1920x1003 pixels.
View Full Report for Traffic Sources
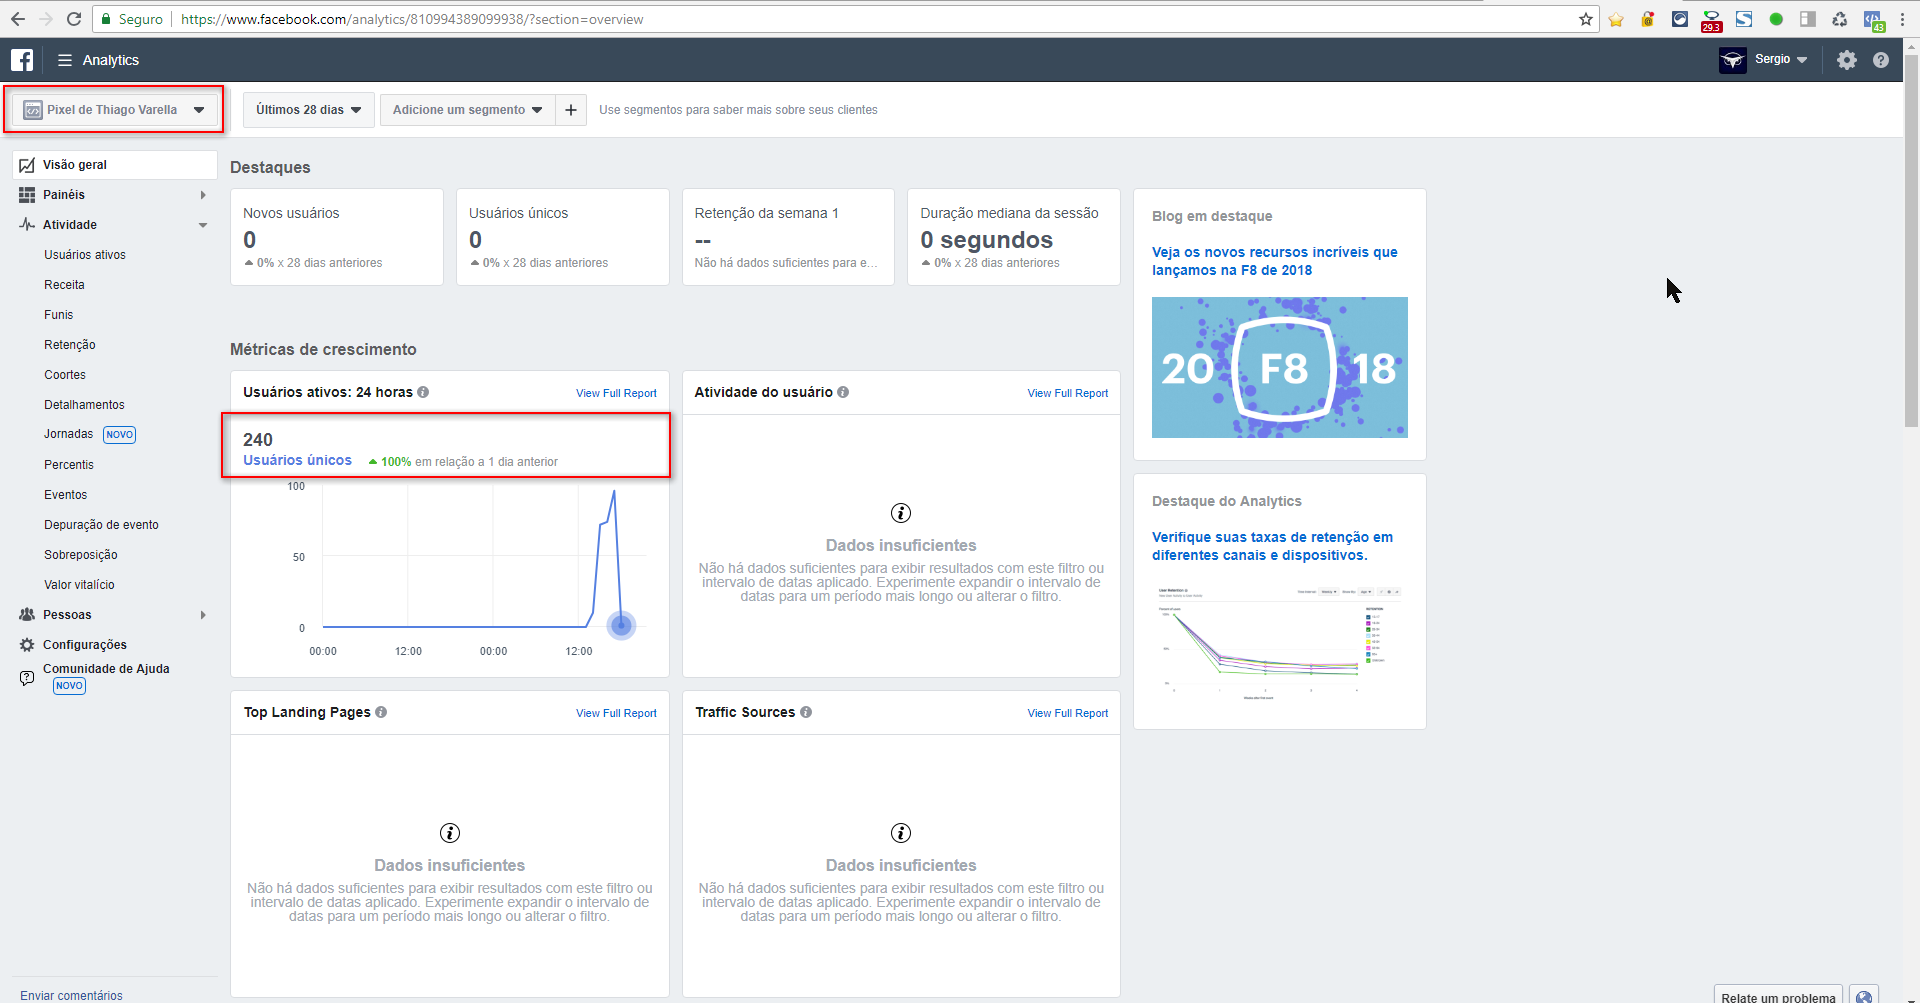coord(1068,713)
